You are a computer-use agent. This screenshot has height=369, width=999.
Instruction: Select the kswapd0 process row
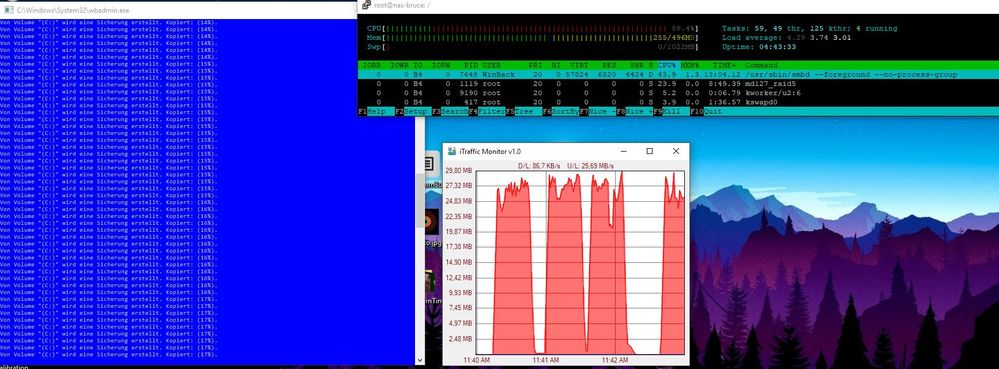coord(679,102)
